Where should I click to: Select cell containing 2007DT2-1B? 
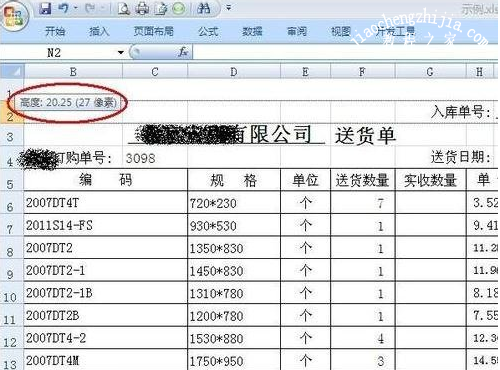pos(106,293)
